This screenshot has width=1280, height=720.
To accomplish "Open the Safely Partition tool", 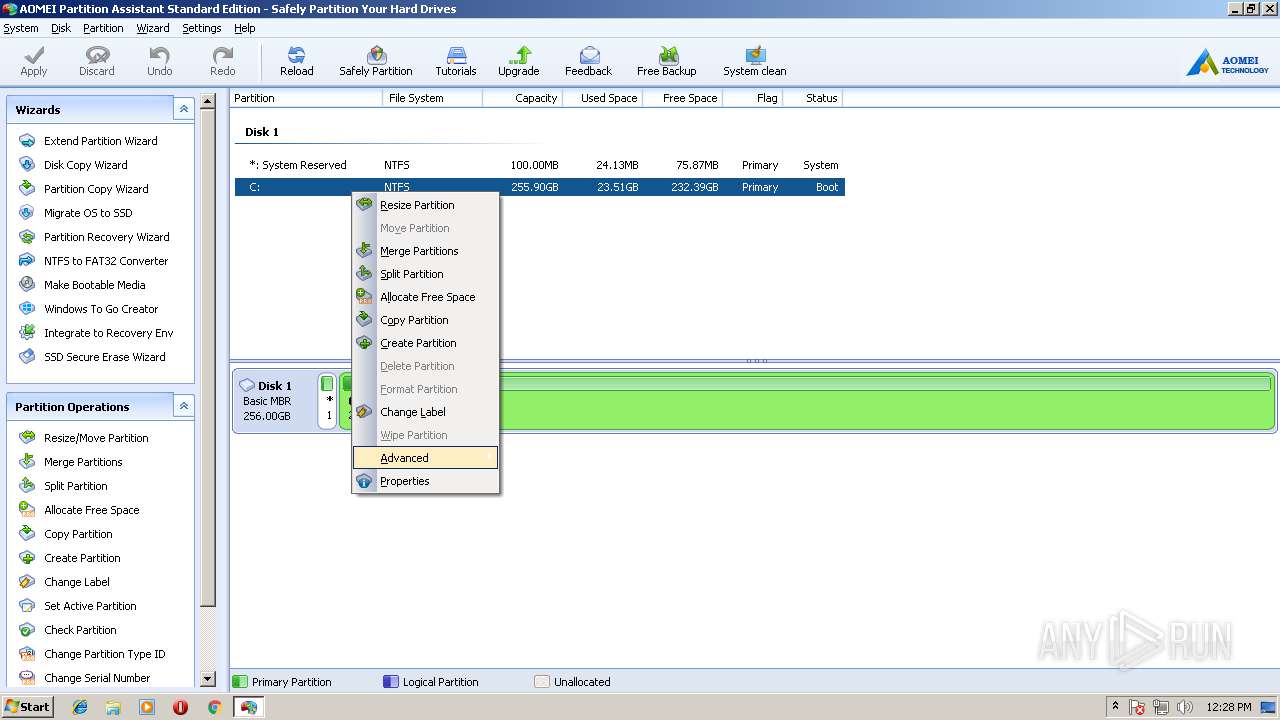I will coord(376,61).
